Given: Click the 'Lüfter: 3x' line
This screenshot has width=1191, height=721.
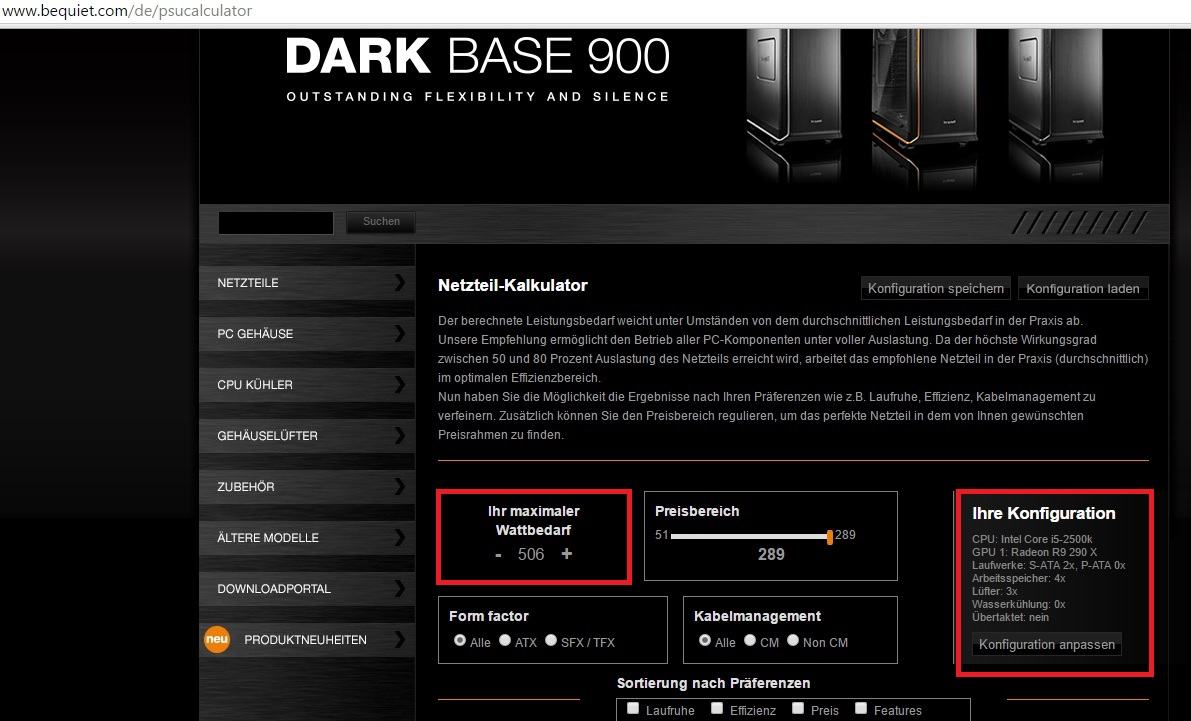Looking at the screenshot, I should click(x=995, y=591).
